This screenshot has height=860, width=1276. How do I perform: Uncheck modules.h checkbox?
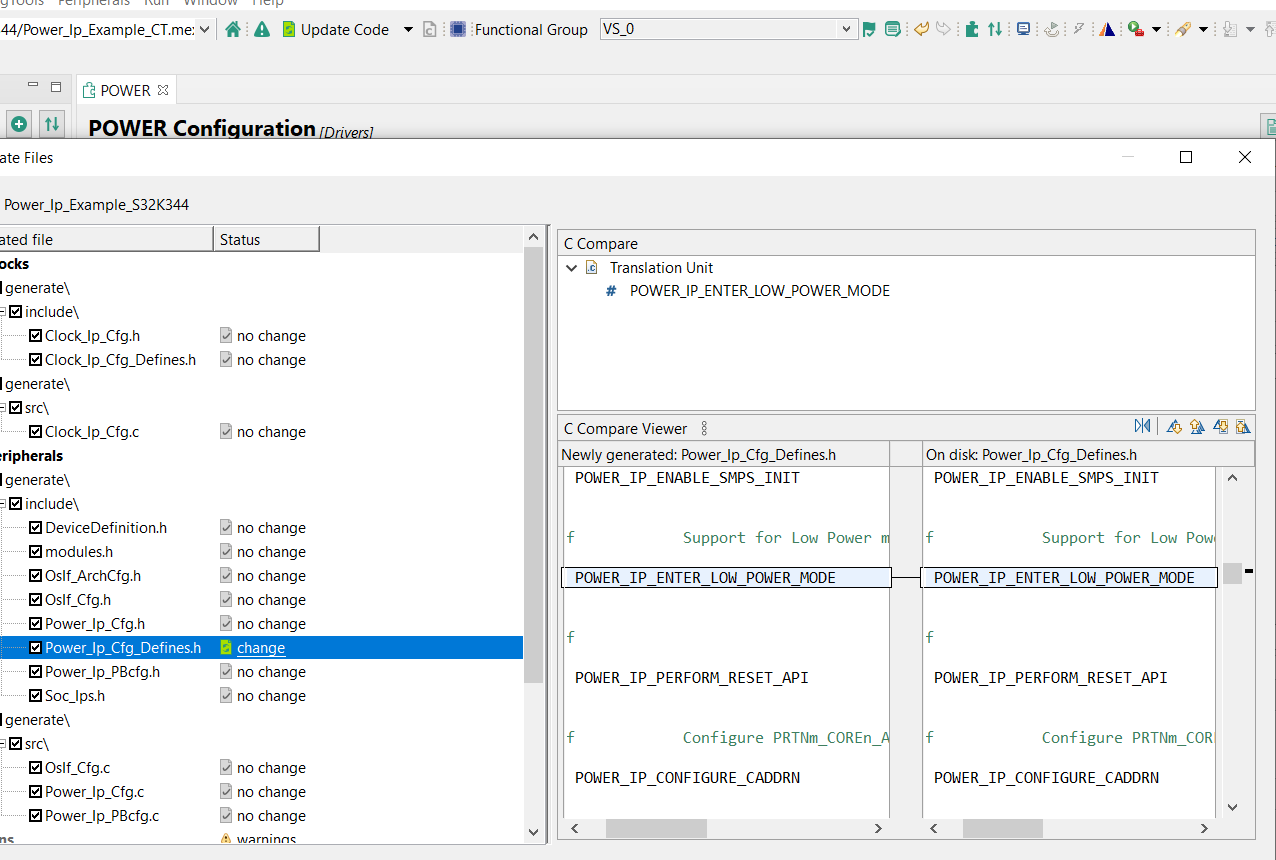(35, 552)
